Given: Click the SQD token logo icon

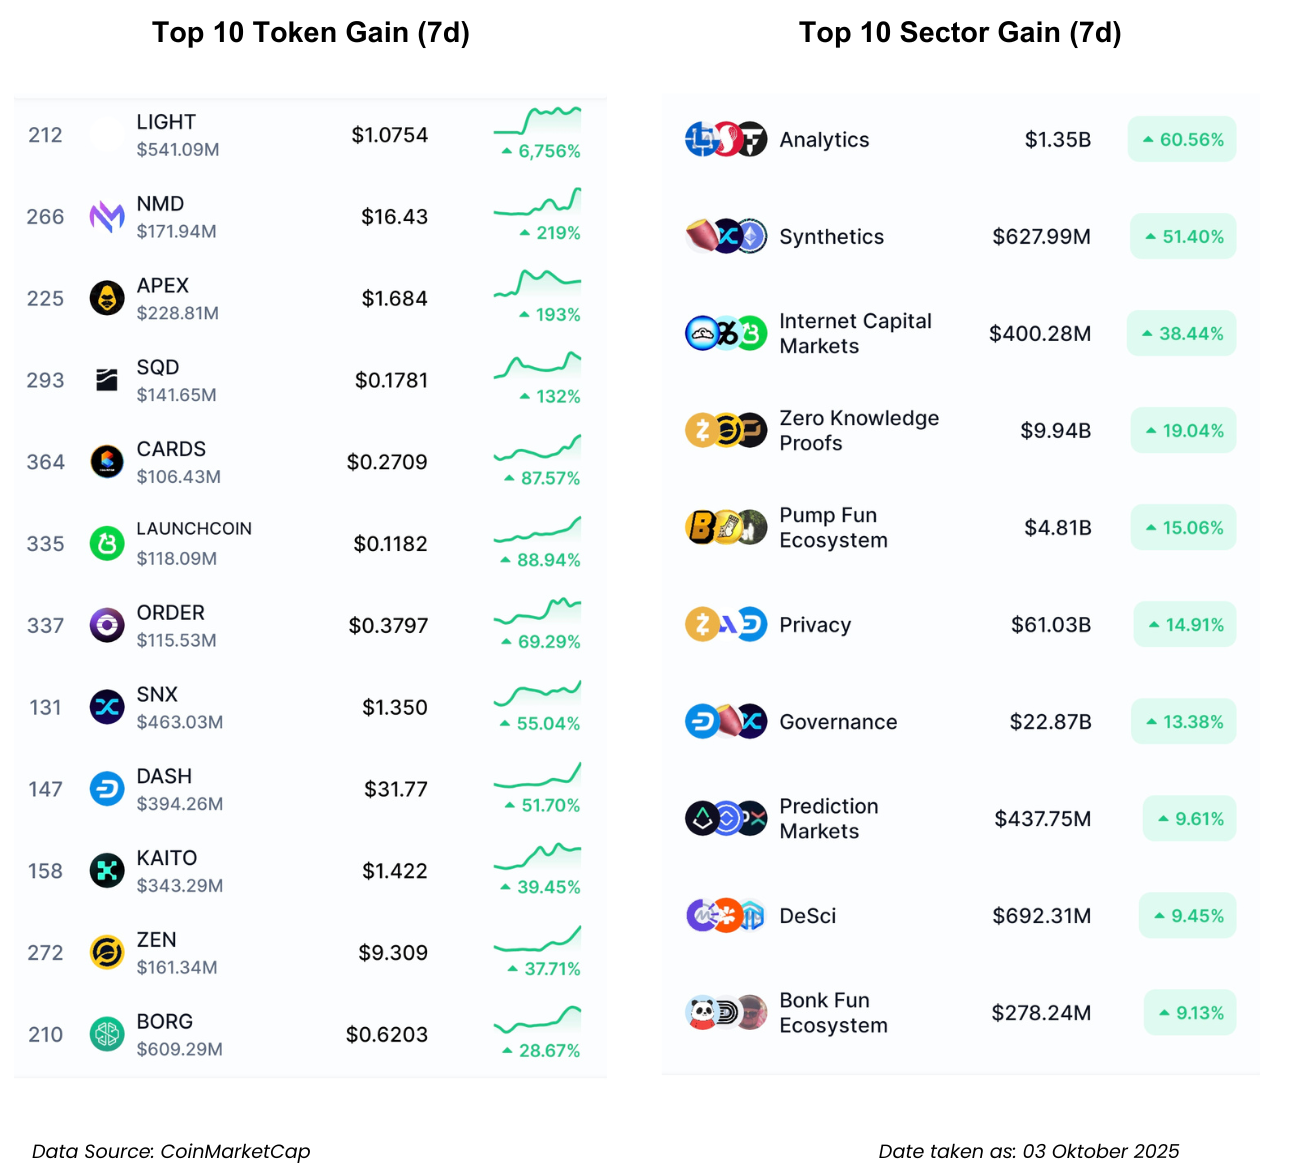Looking at the screenshot, I should click(107, 380).
